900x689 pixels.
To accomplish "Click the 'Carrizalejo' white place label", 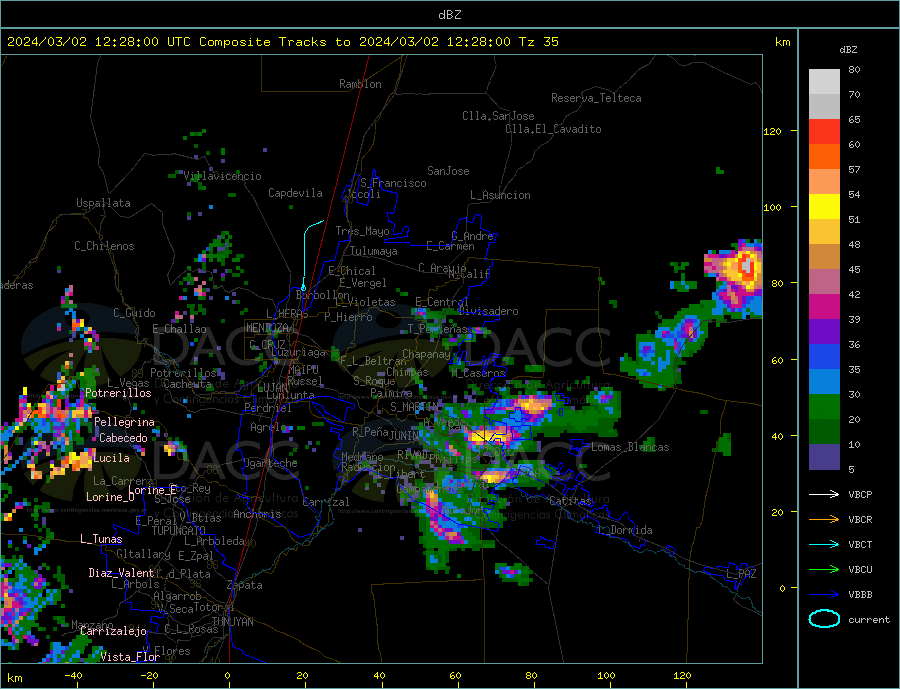I will 114,631.
